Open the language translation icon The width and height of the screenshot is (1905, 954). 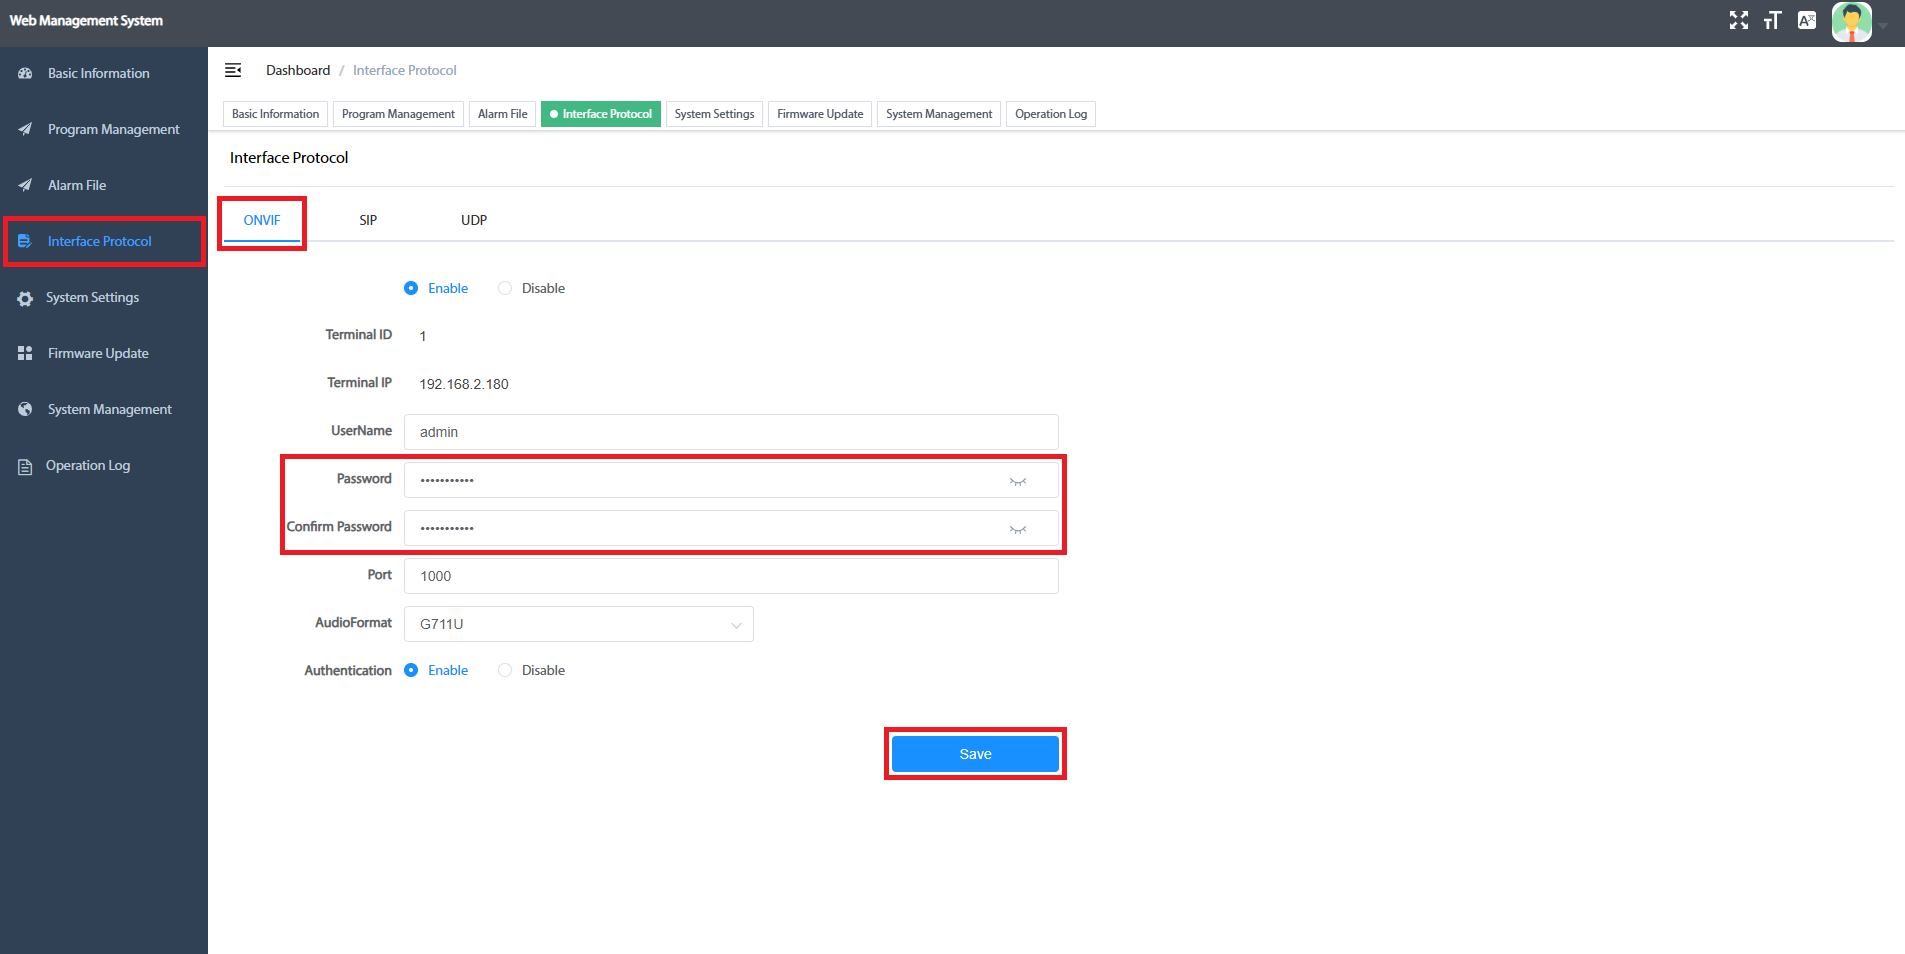coord(1806,21)
